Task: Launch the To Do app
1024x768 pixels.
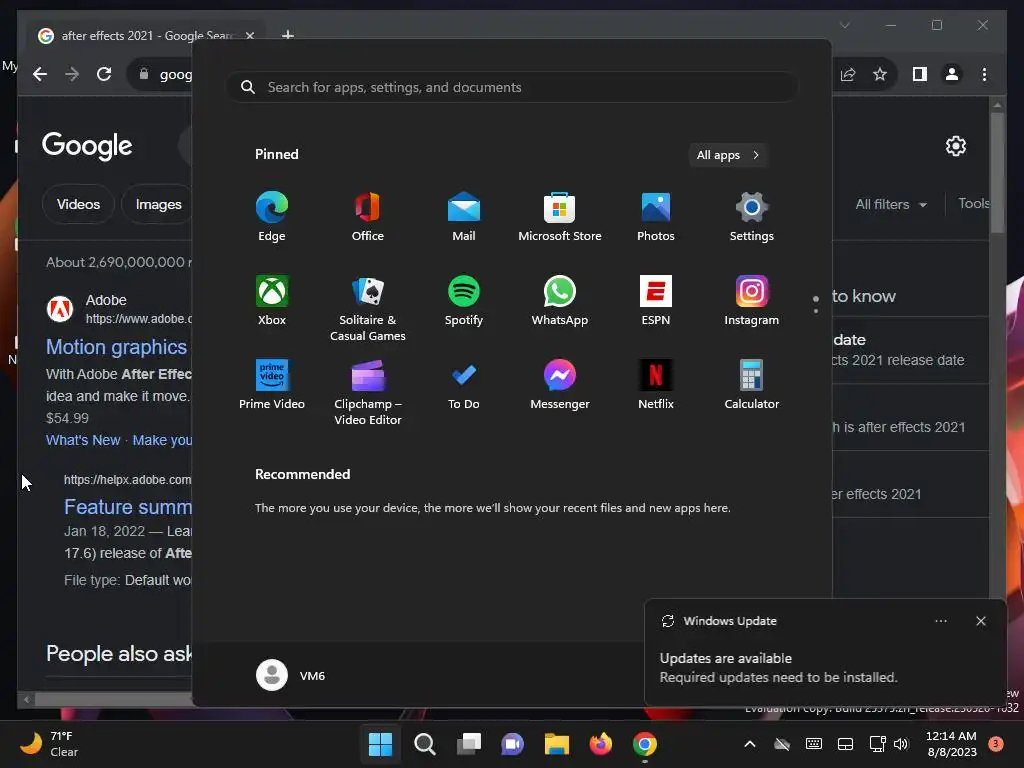Action: pos(464,385)
